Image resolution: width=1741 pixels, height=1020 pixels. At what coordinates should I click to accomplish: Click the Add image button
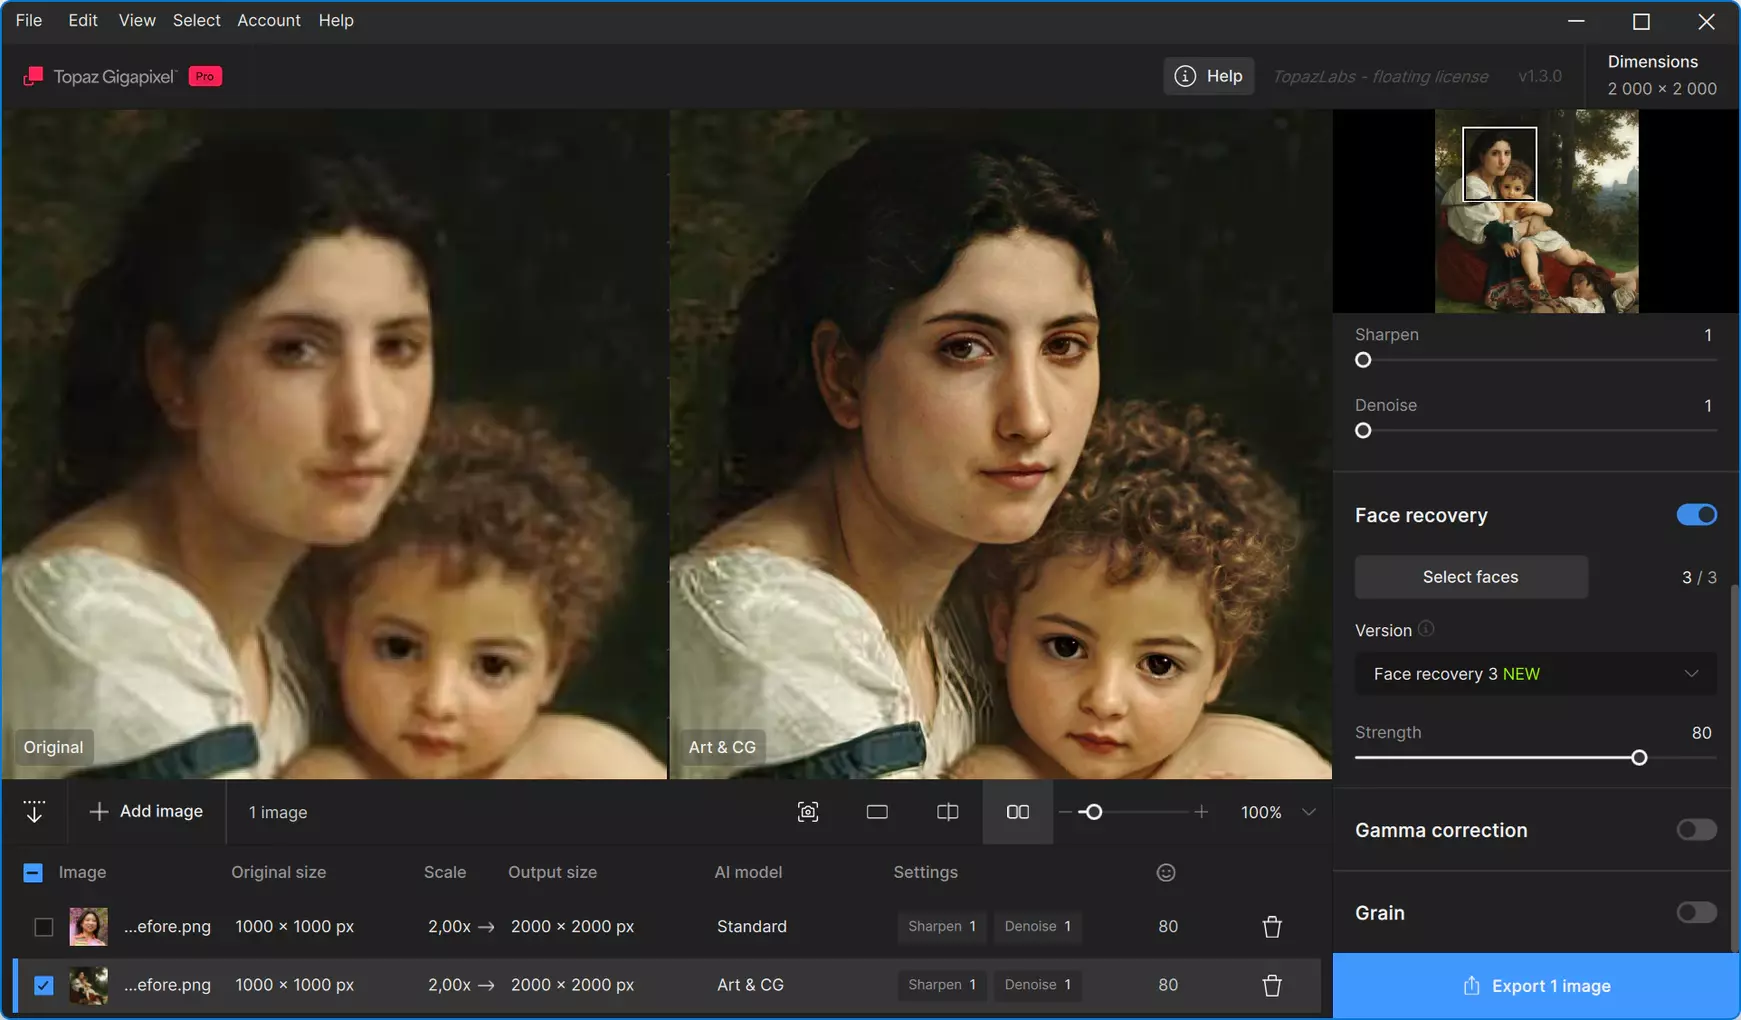tap(146, 812)
